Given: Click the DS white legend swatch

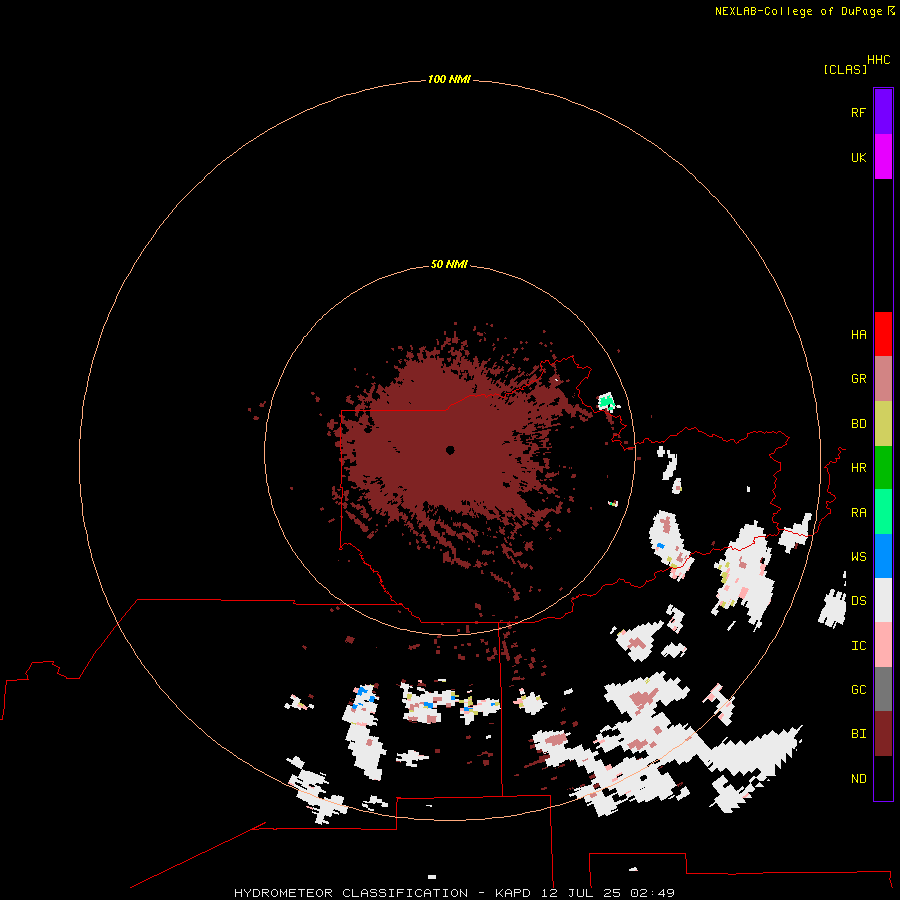Looking at the screenshot, I should pos(883,600).
